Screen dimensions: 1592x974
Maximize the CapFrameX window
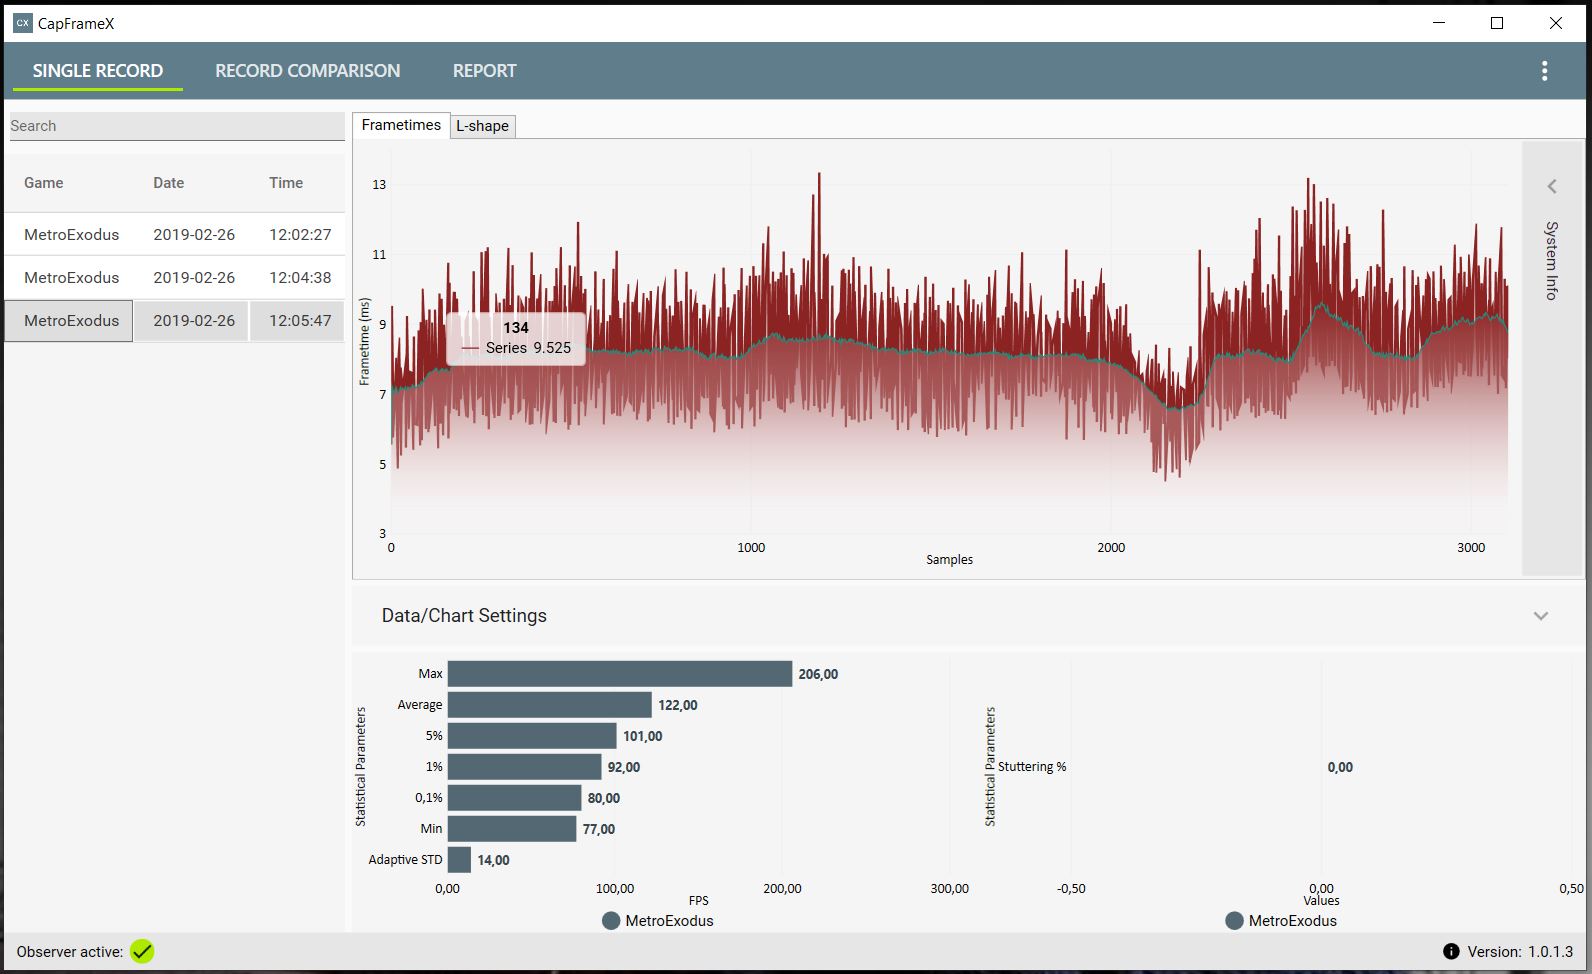[1497, 23]
